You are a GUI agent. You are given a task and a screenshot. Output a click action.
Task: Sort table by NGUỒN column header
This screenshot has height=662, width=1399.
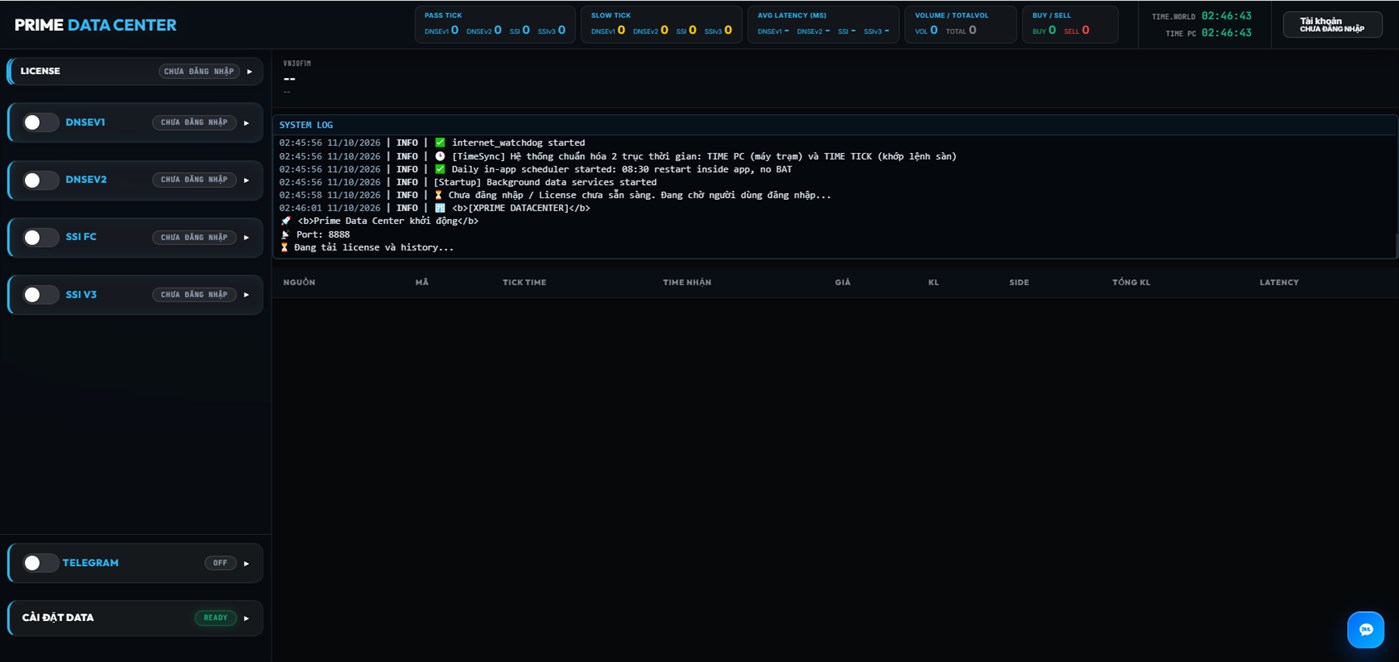coord(299,282)
